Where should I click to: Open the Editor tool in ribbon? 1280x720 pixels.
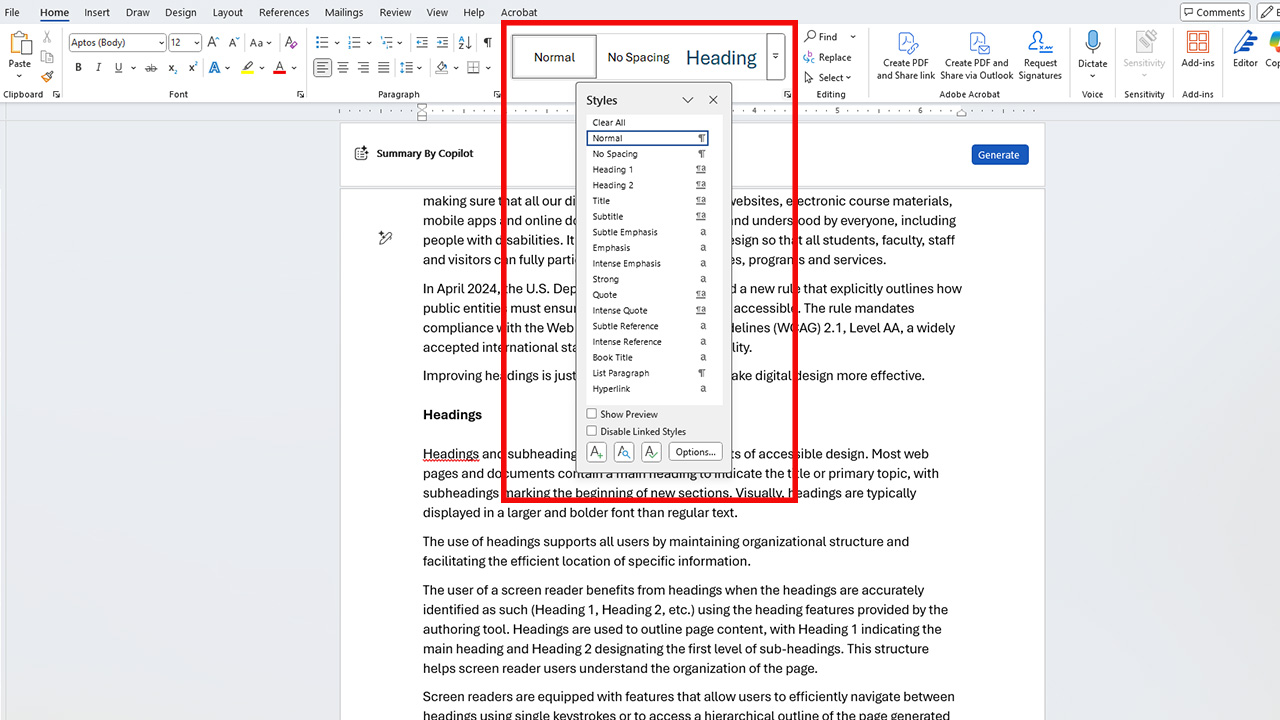coord(1245,43)
